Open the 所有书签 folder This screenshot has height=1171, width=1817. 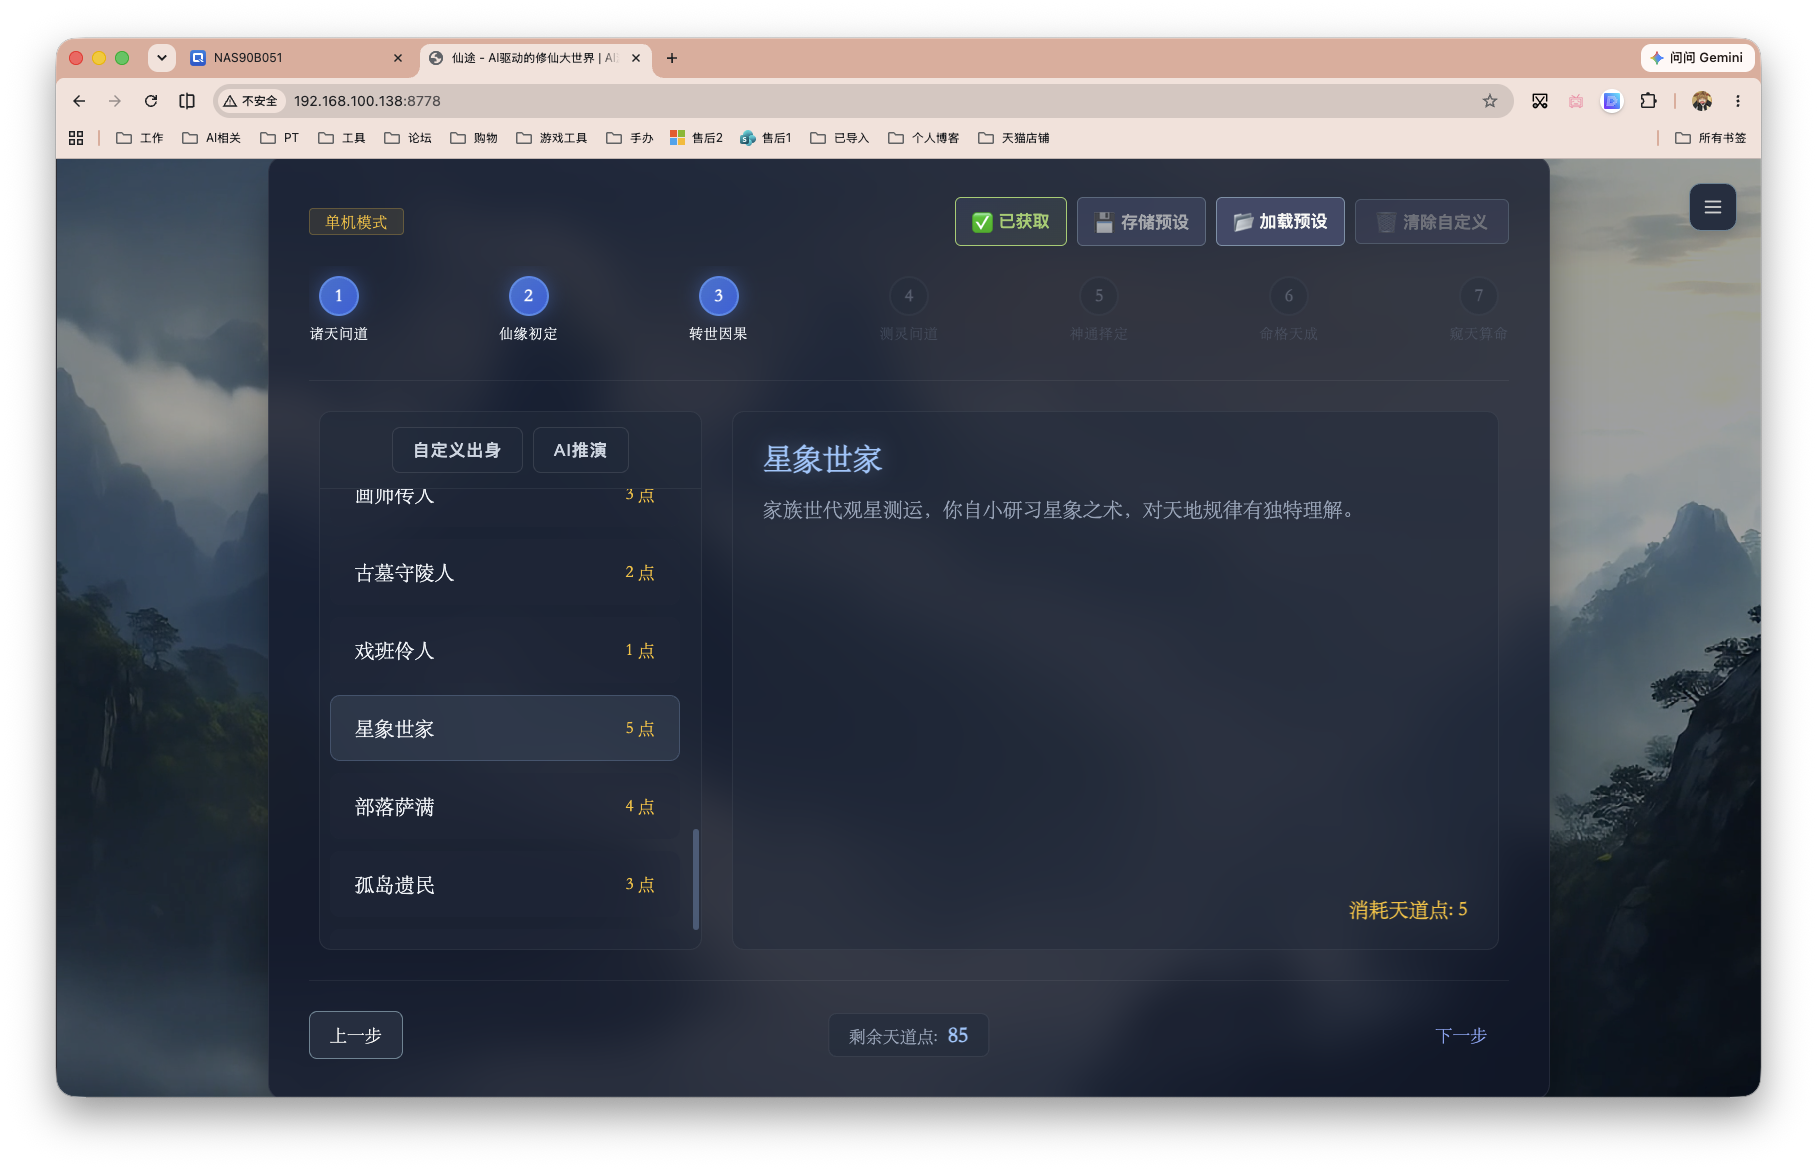(1711, 138)
